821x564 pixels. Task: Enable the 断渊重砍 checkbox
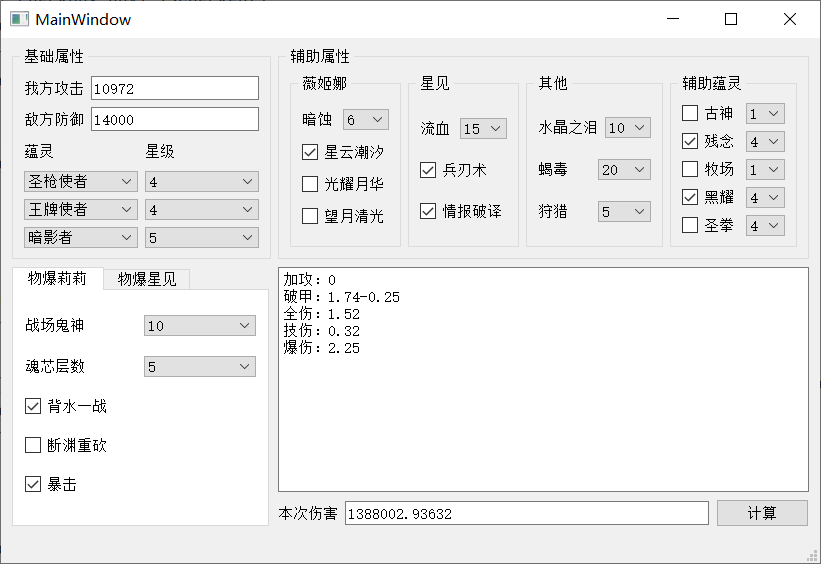click(x=33, y=445)
